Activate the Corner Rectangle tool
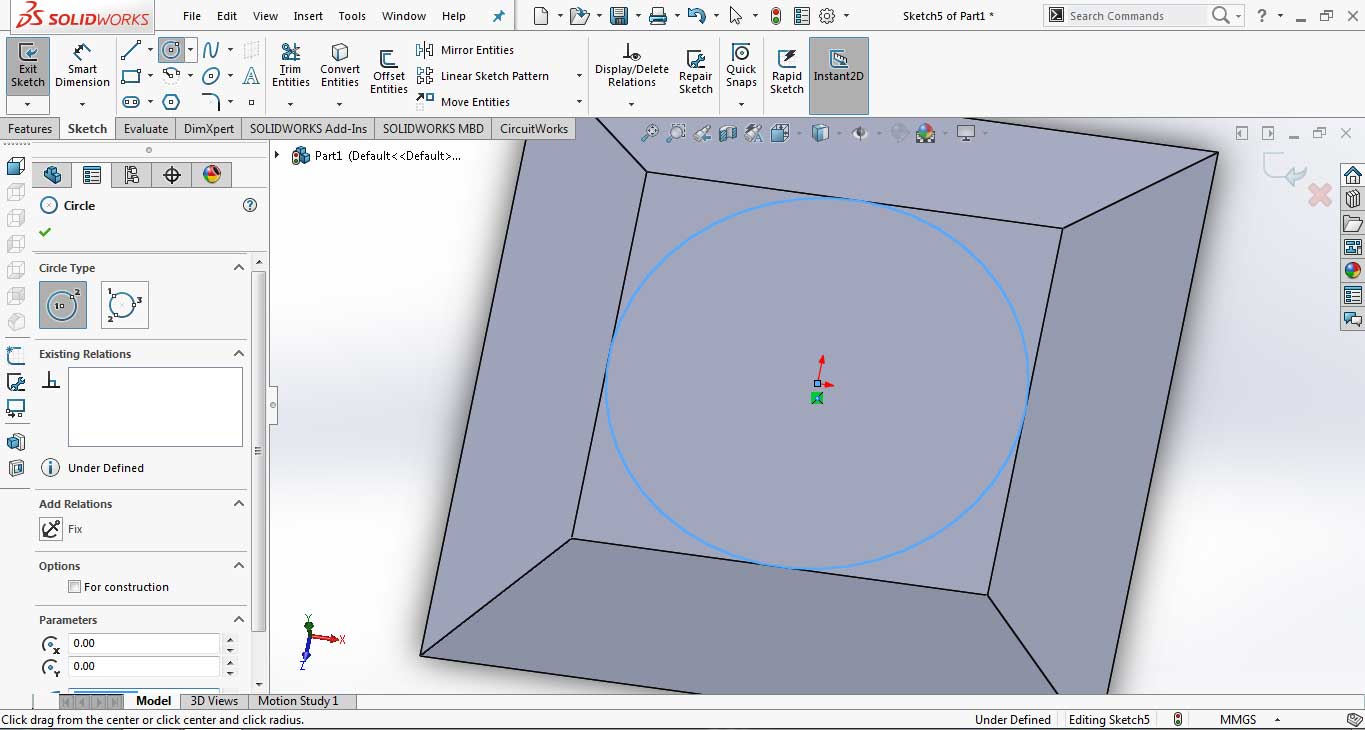Viewport: 1365px width, 730px height. 131,76
